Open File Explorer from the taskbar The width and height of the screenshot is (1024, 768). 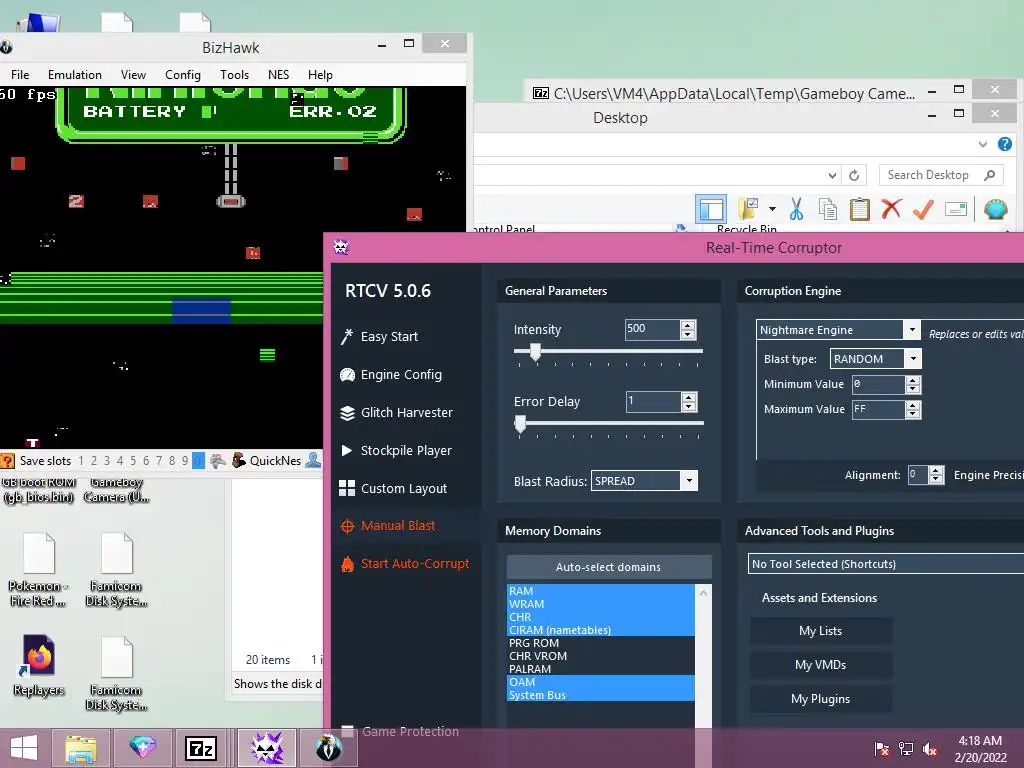[80, 748]
